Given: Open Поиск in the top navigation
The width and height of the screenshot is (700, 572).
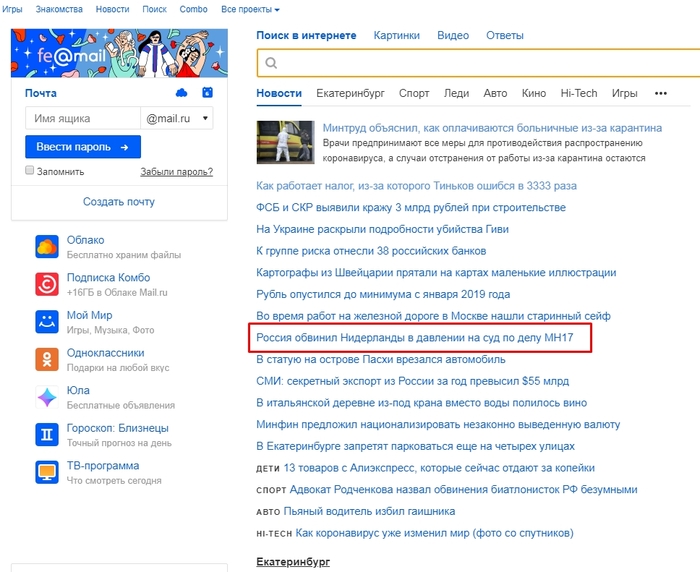Looking at the screenshot, I should (x=154, y=9).
